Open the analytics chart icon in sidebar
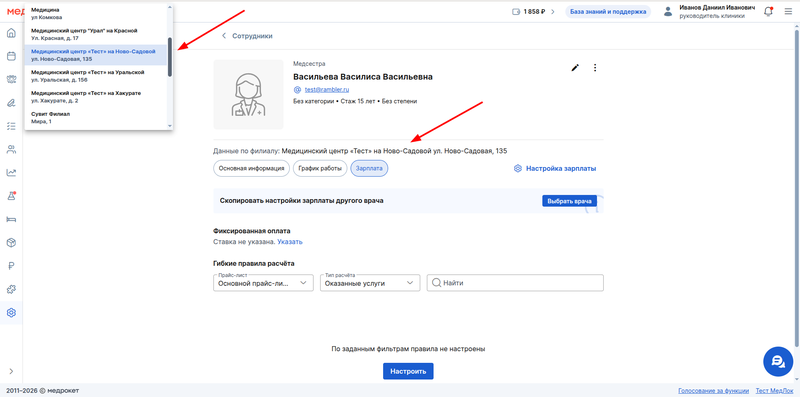The image size is (800, 397). click(11, 172)
